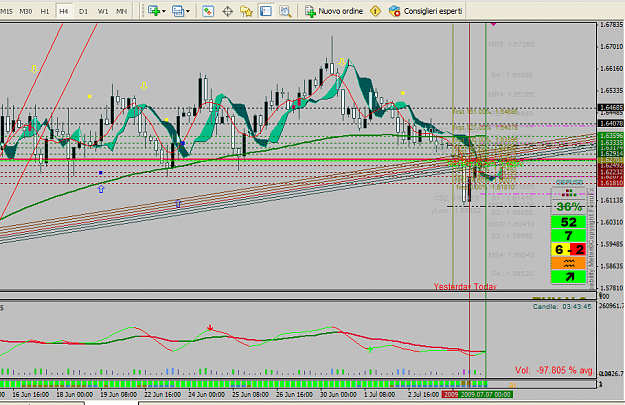The image size is (625, 405).
Task: Activate the D1 timeframe button
Action: (83, 11)
